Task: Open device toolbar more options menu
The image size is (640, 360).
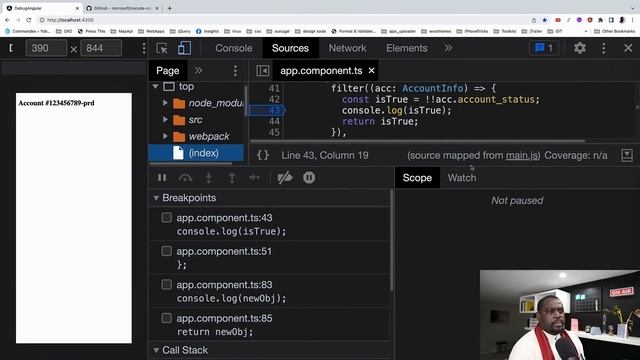Action: coord(144,48)
